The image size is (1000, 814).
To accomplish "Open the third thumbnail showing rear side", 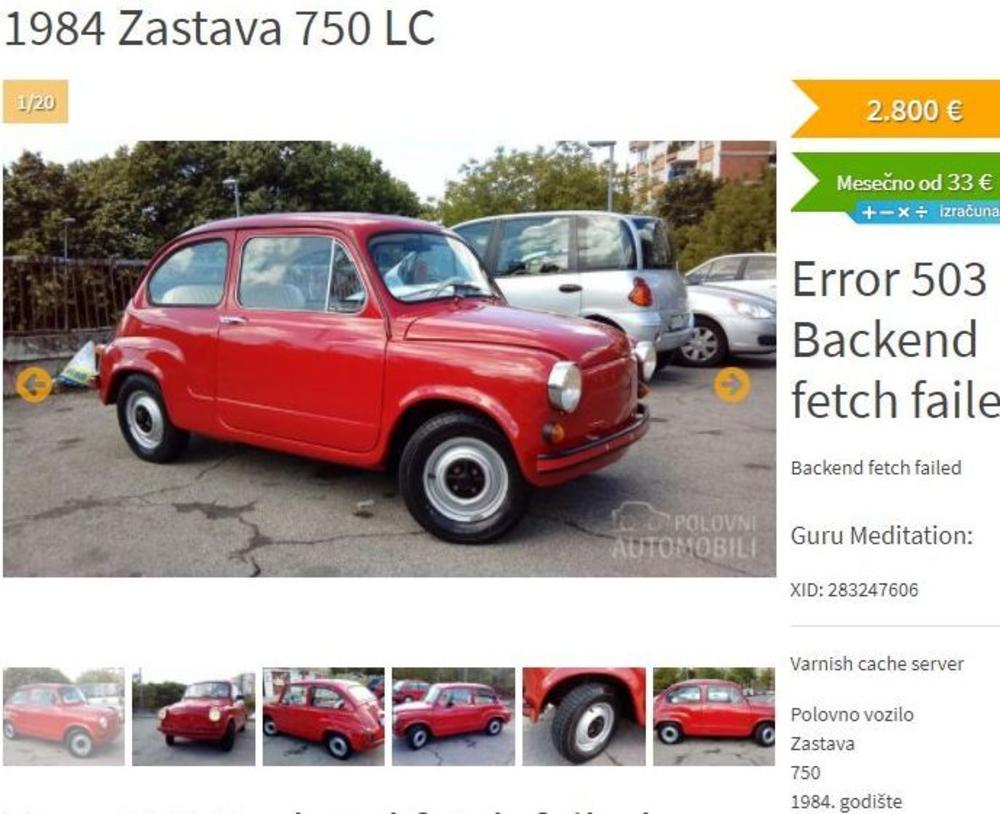I will click(x=323, y=716).
